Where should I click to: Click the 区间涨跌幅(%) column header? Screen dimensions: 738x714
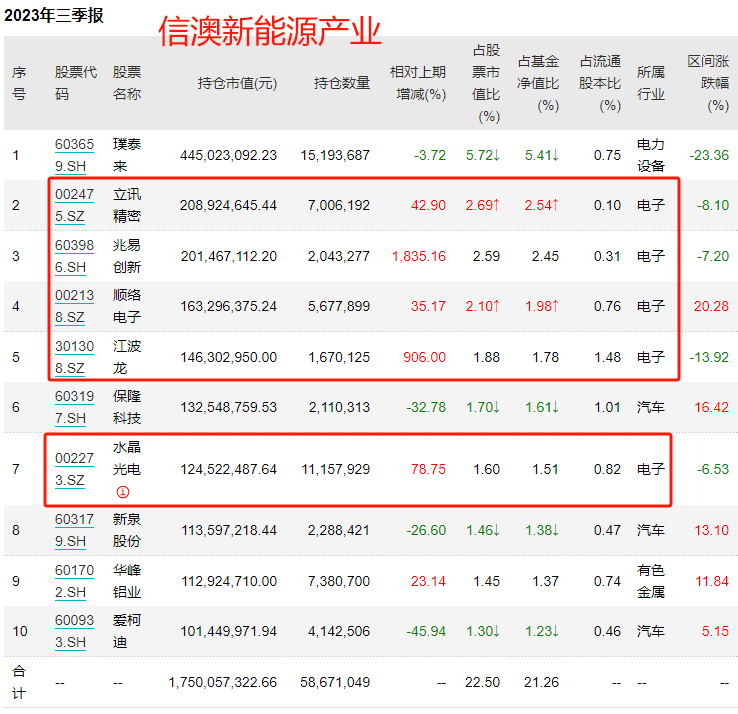(708, 83)
